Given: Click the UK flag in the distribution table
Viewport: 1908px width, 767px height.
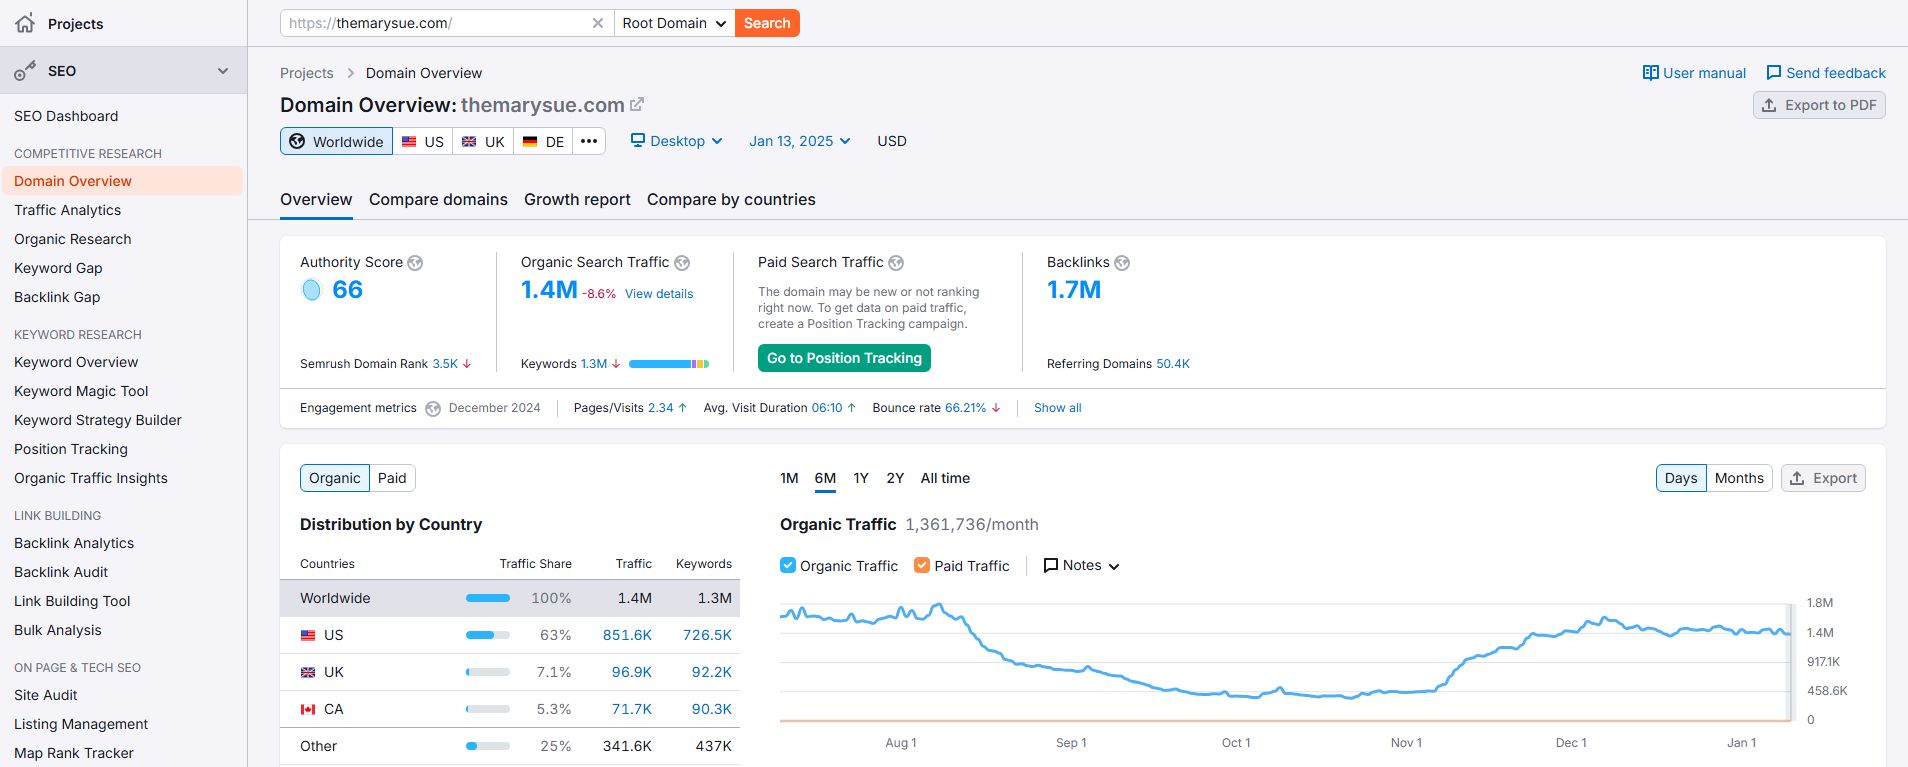Looking at the screenshot, I should coord(308,672).
